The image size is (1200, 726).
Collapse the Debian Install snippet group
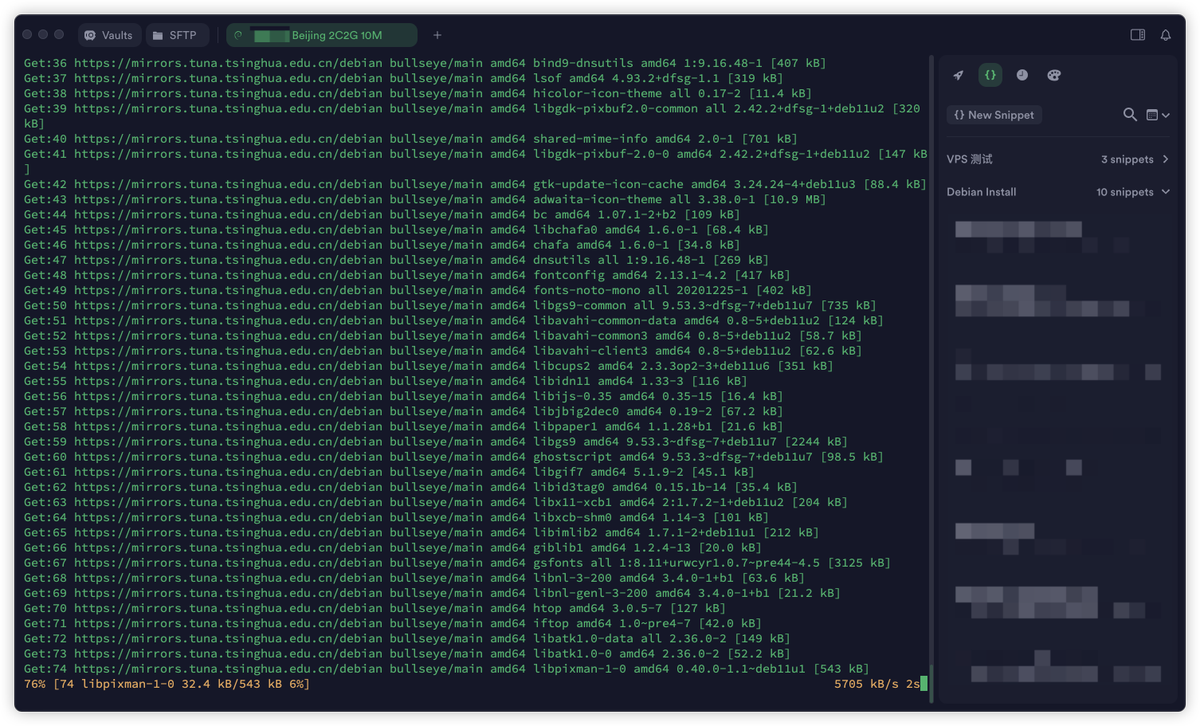(x=1058, y=192)
